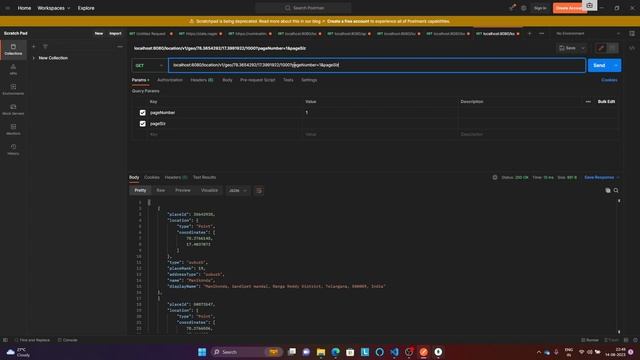
Task: Open the Send button dropdown arrow
Action: click(616, 65)
